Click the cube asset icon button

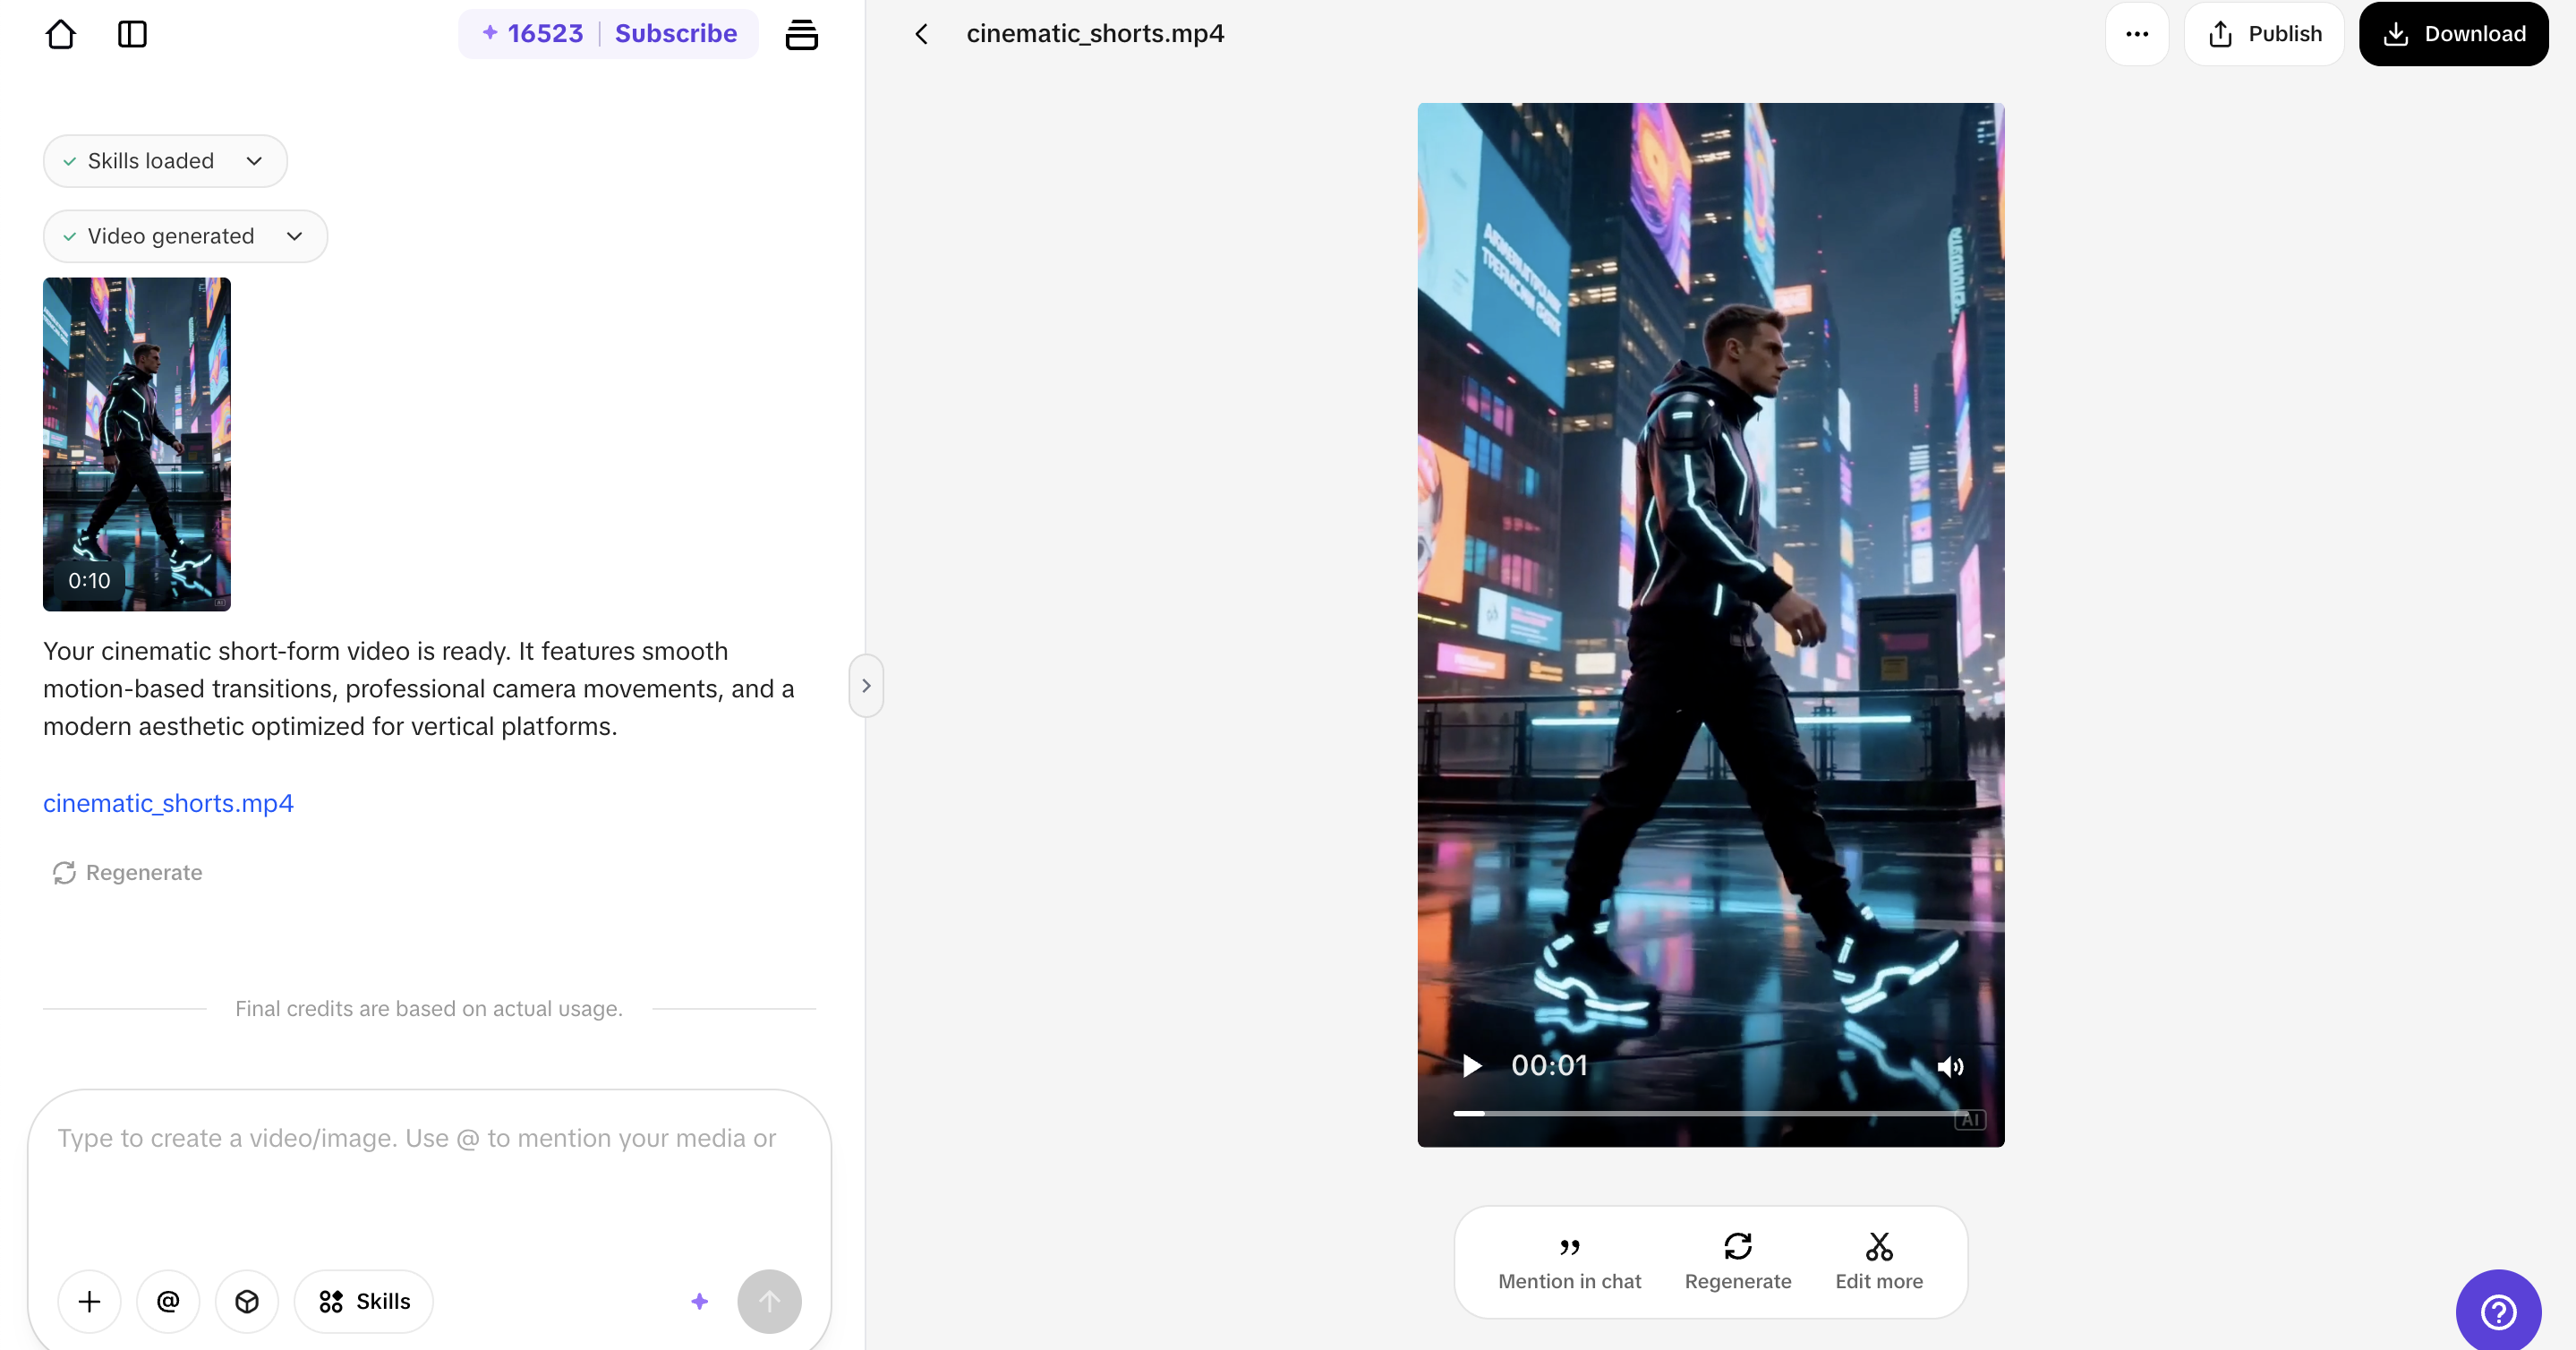(x=247, y=1301)
